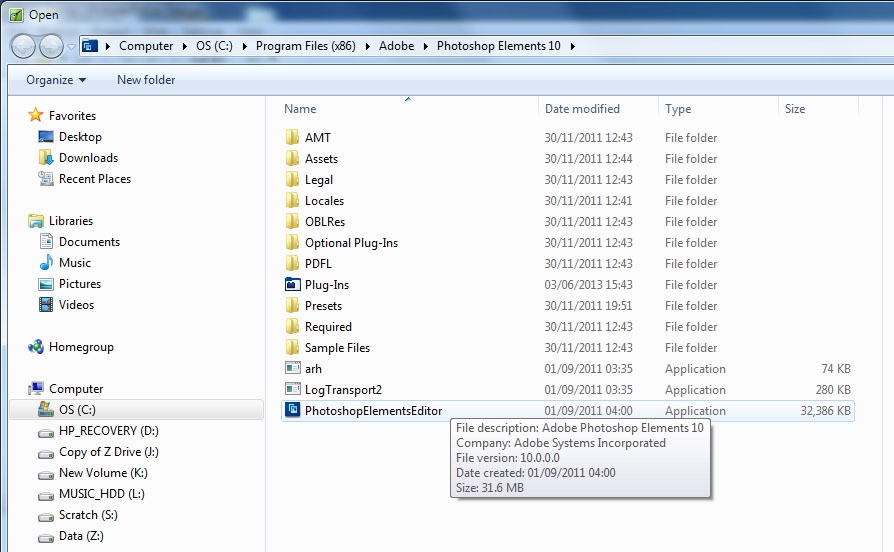Click the PhotoshopElementsEditor application icon
This screenshot has width=894, height=552.
click(292, 409)
